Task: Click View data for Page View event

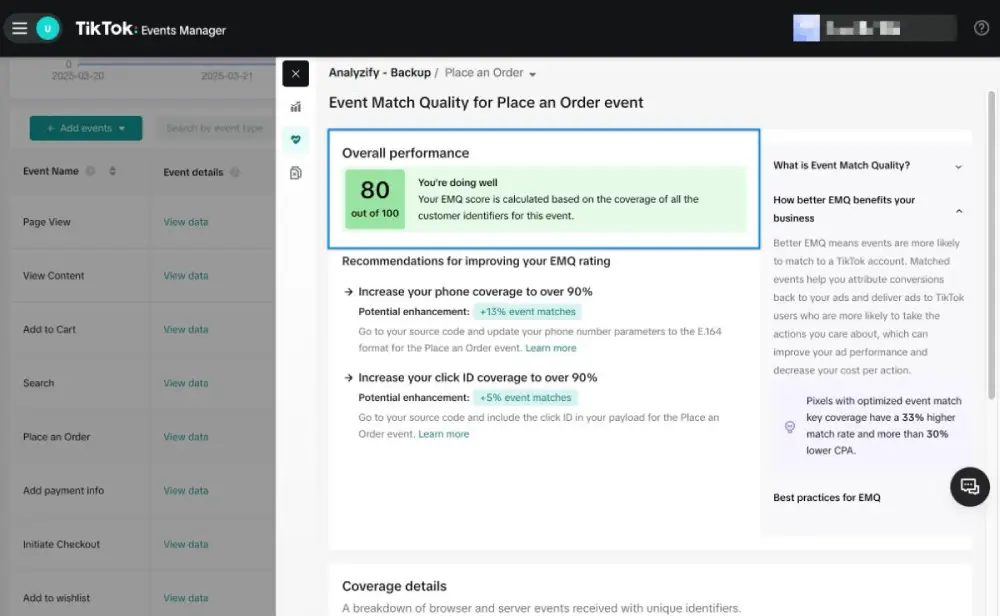Action: click(x=185, y=221)
